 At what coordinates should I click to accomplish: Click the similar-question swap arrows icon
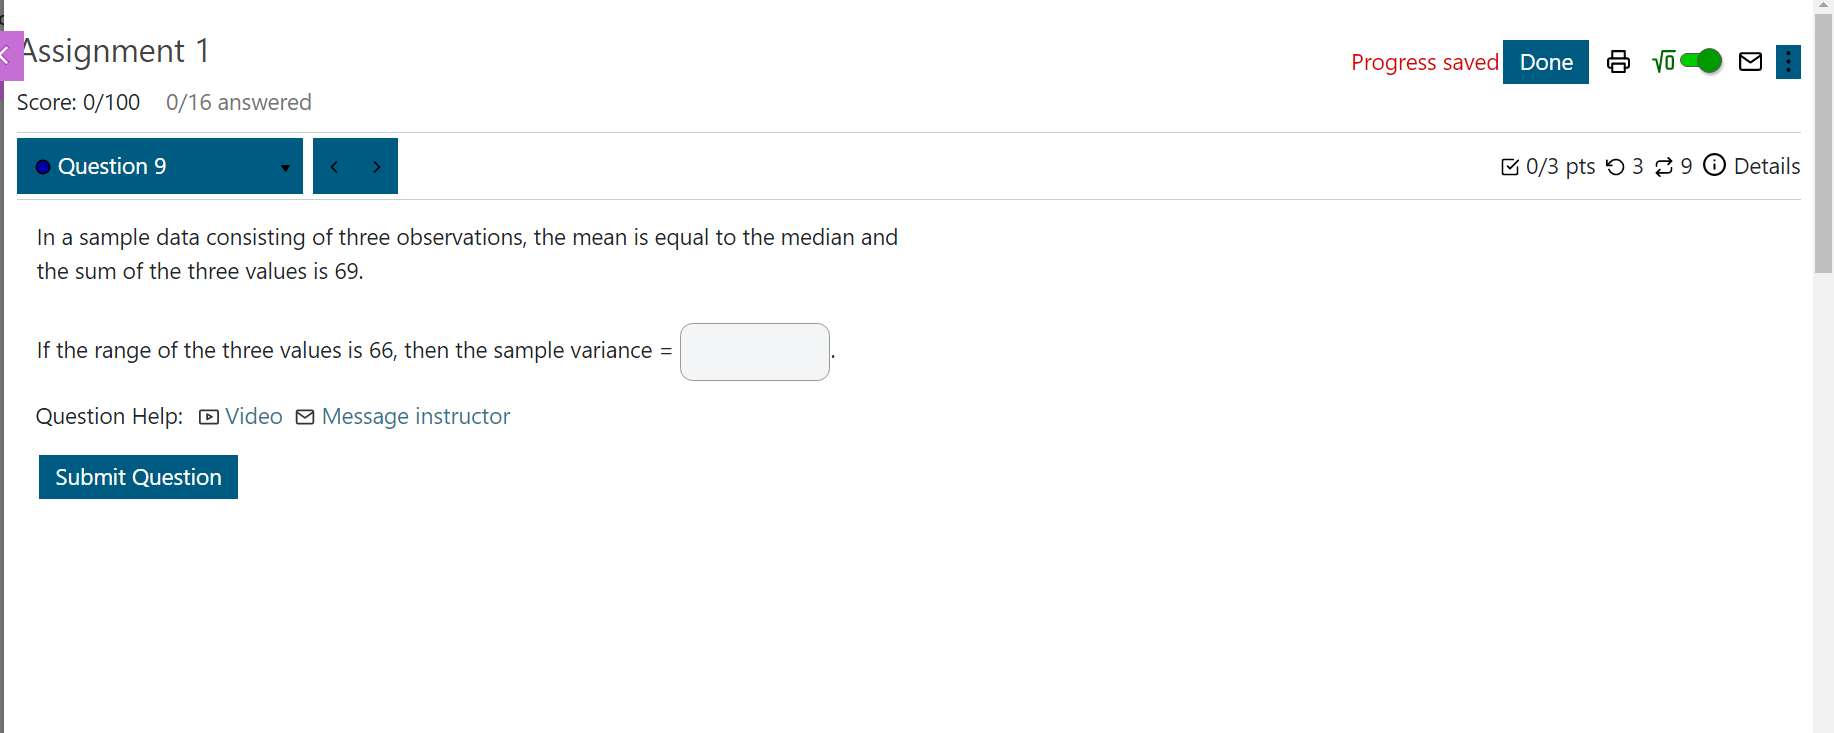1665,166
